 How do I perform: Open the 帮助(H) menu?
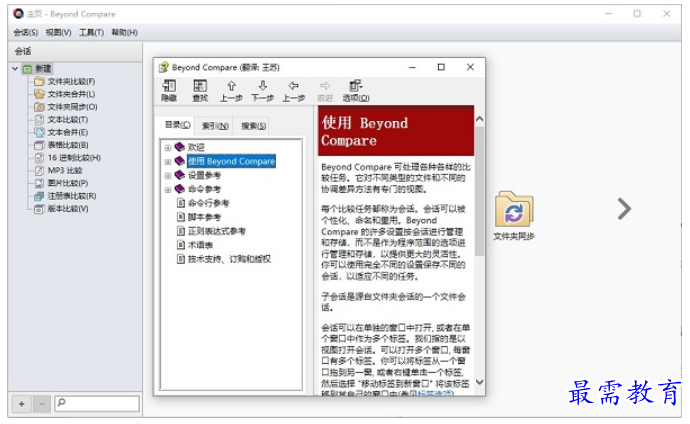(x=125, y=33)
